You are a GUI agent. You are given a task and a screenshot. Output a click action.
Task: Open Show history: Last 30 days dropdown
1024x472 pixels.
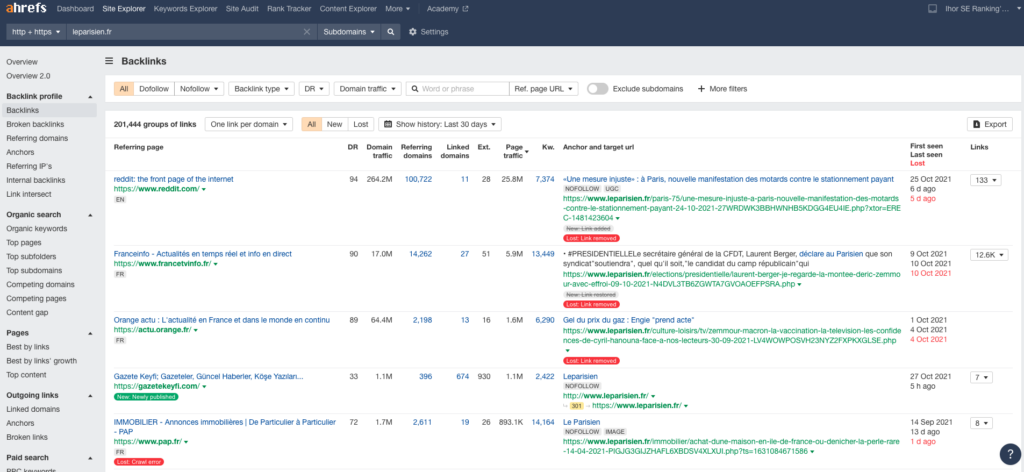[x=440, y=124]
